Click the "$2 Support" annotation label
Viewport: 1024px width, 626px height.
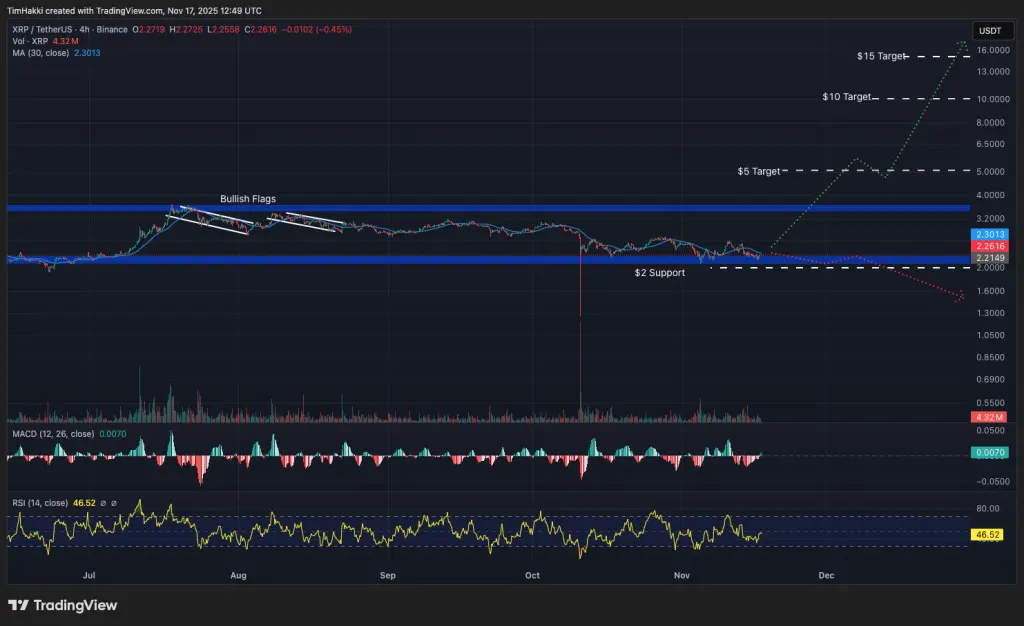point(660,272)
